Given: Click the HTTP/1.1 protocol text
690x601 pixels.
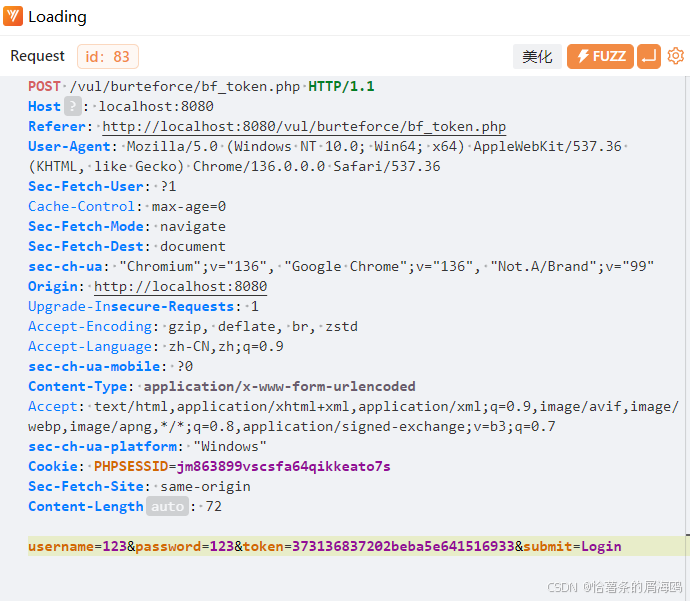Looking at the screenshot, I should pyautogui.click(x=341, y=86).
